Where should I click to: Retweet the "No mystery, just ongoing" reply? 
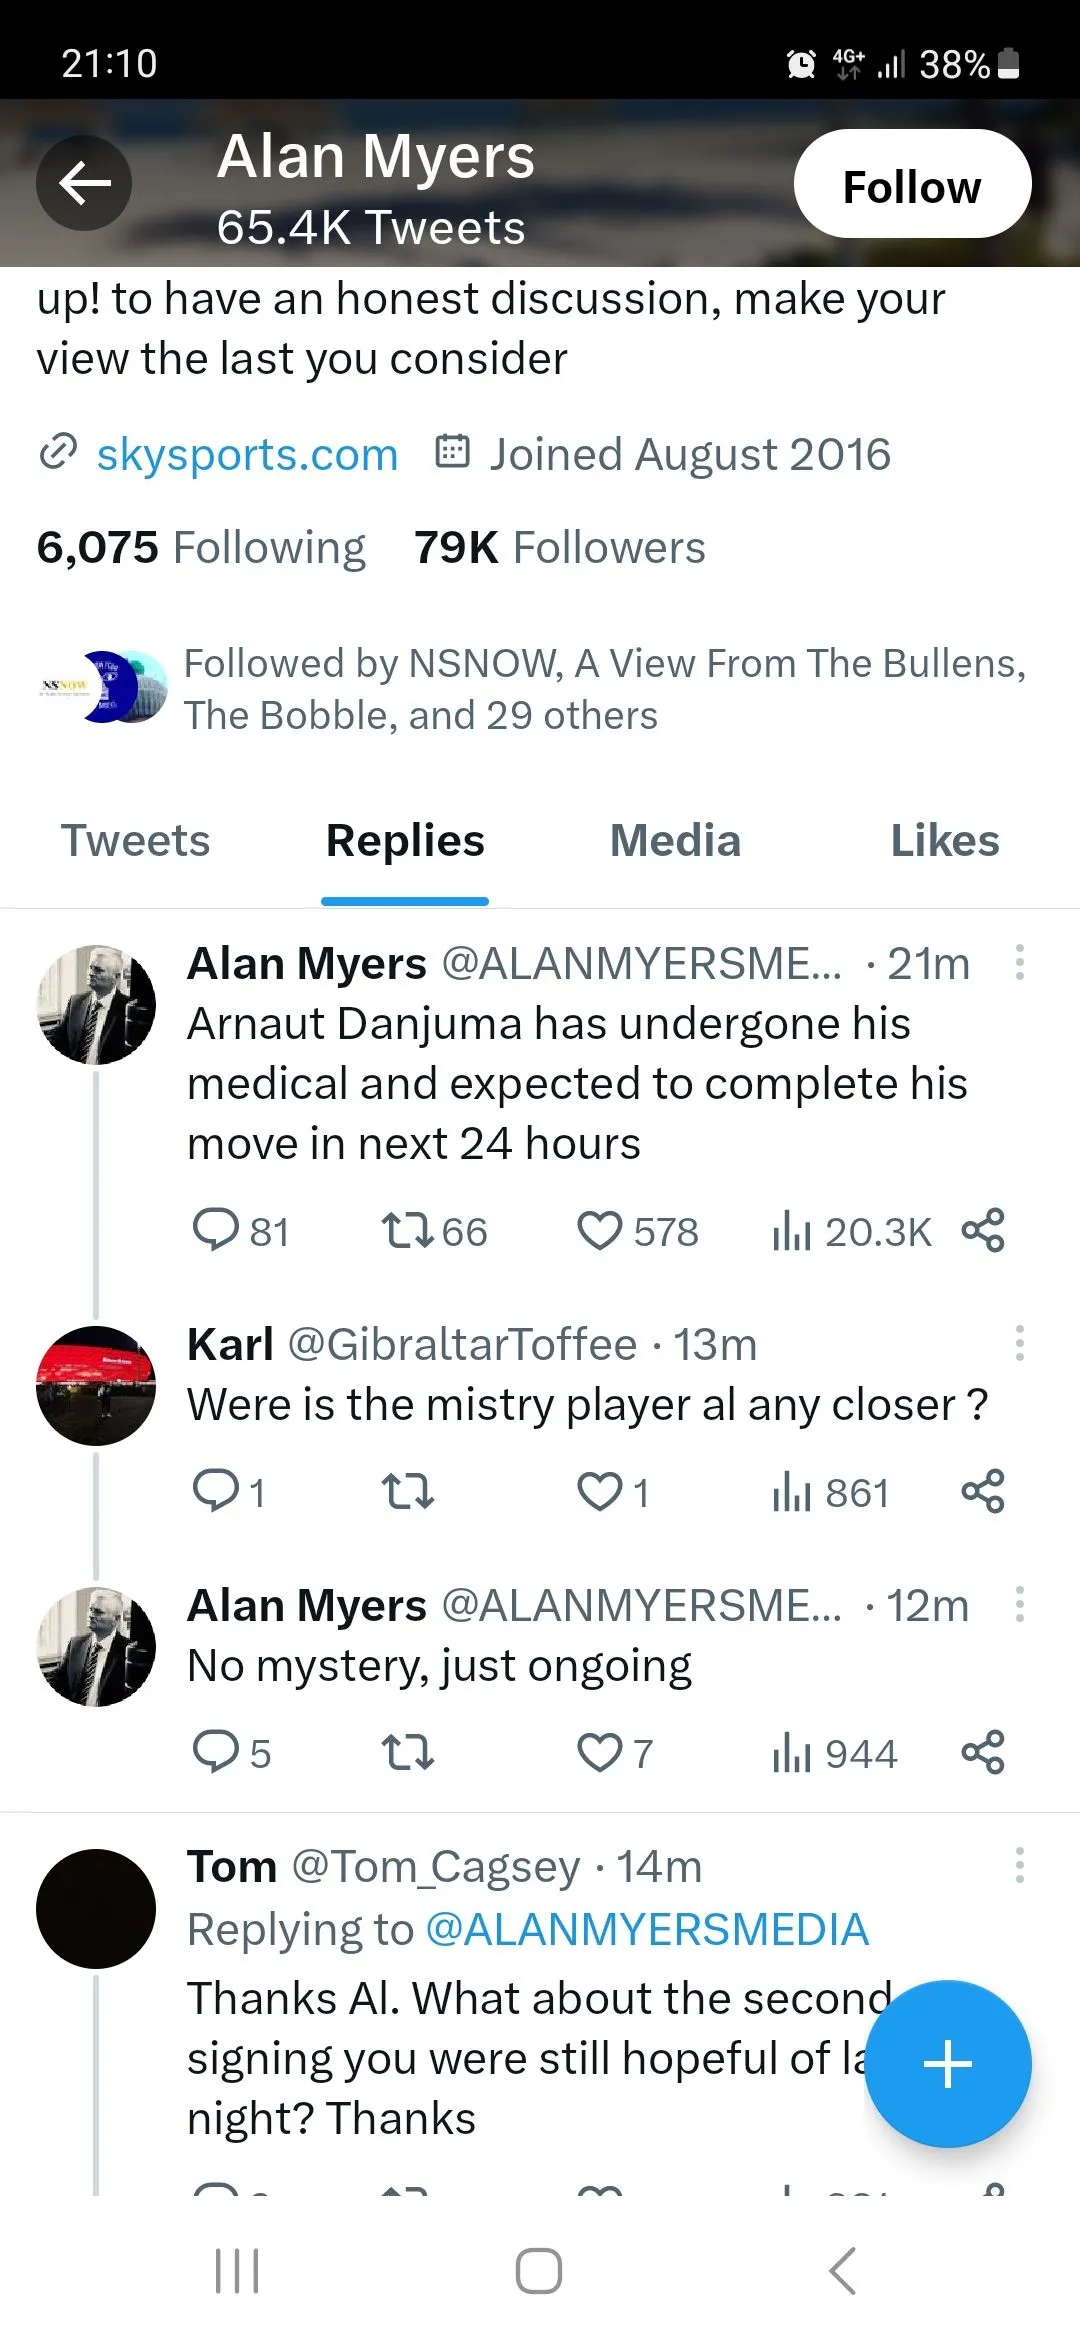(x=408, y=1753)
